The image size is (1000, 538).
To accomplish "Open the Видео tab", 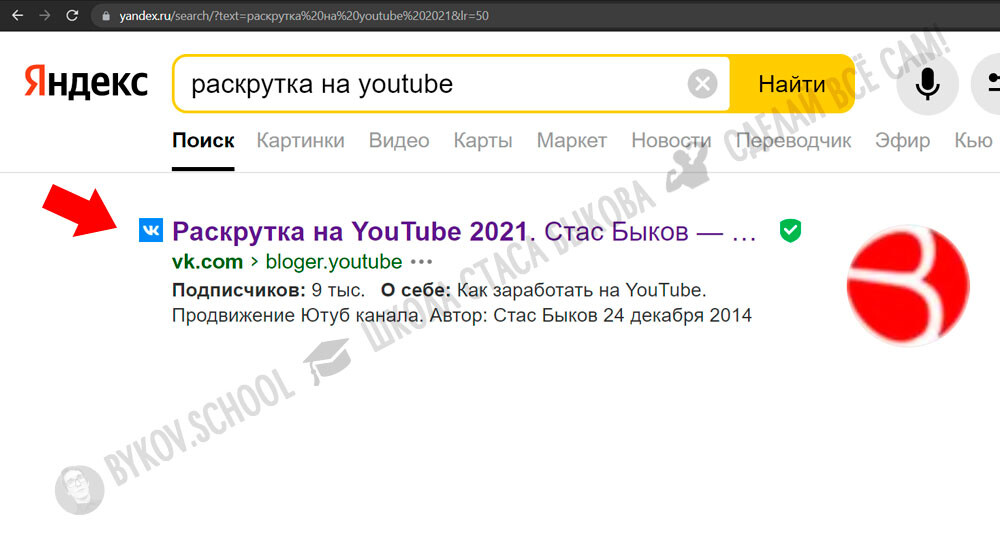I will pyautogui.click(x=399, y=141).
